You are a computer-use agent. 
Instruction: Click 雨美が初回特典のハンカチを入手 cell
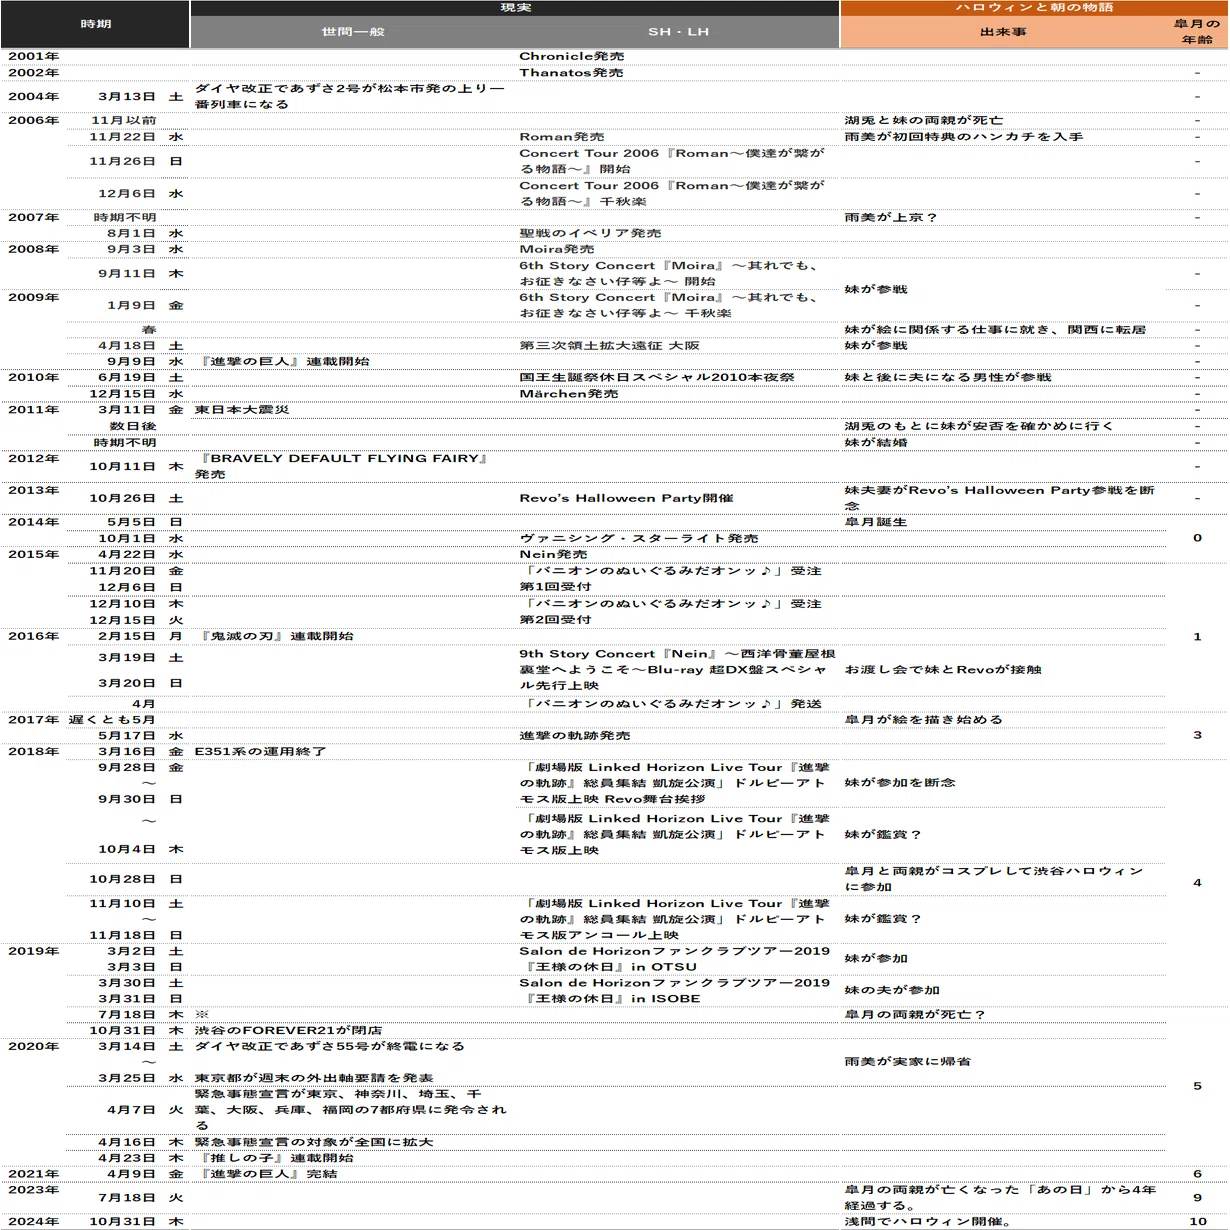click(964, 137)
